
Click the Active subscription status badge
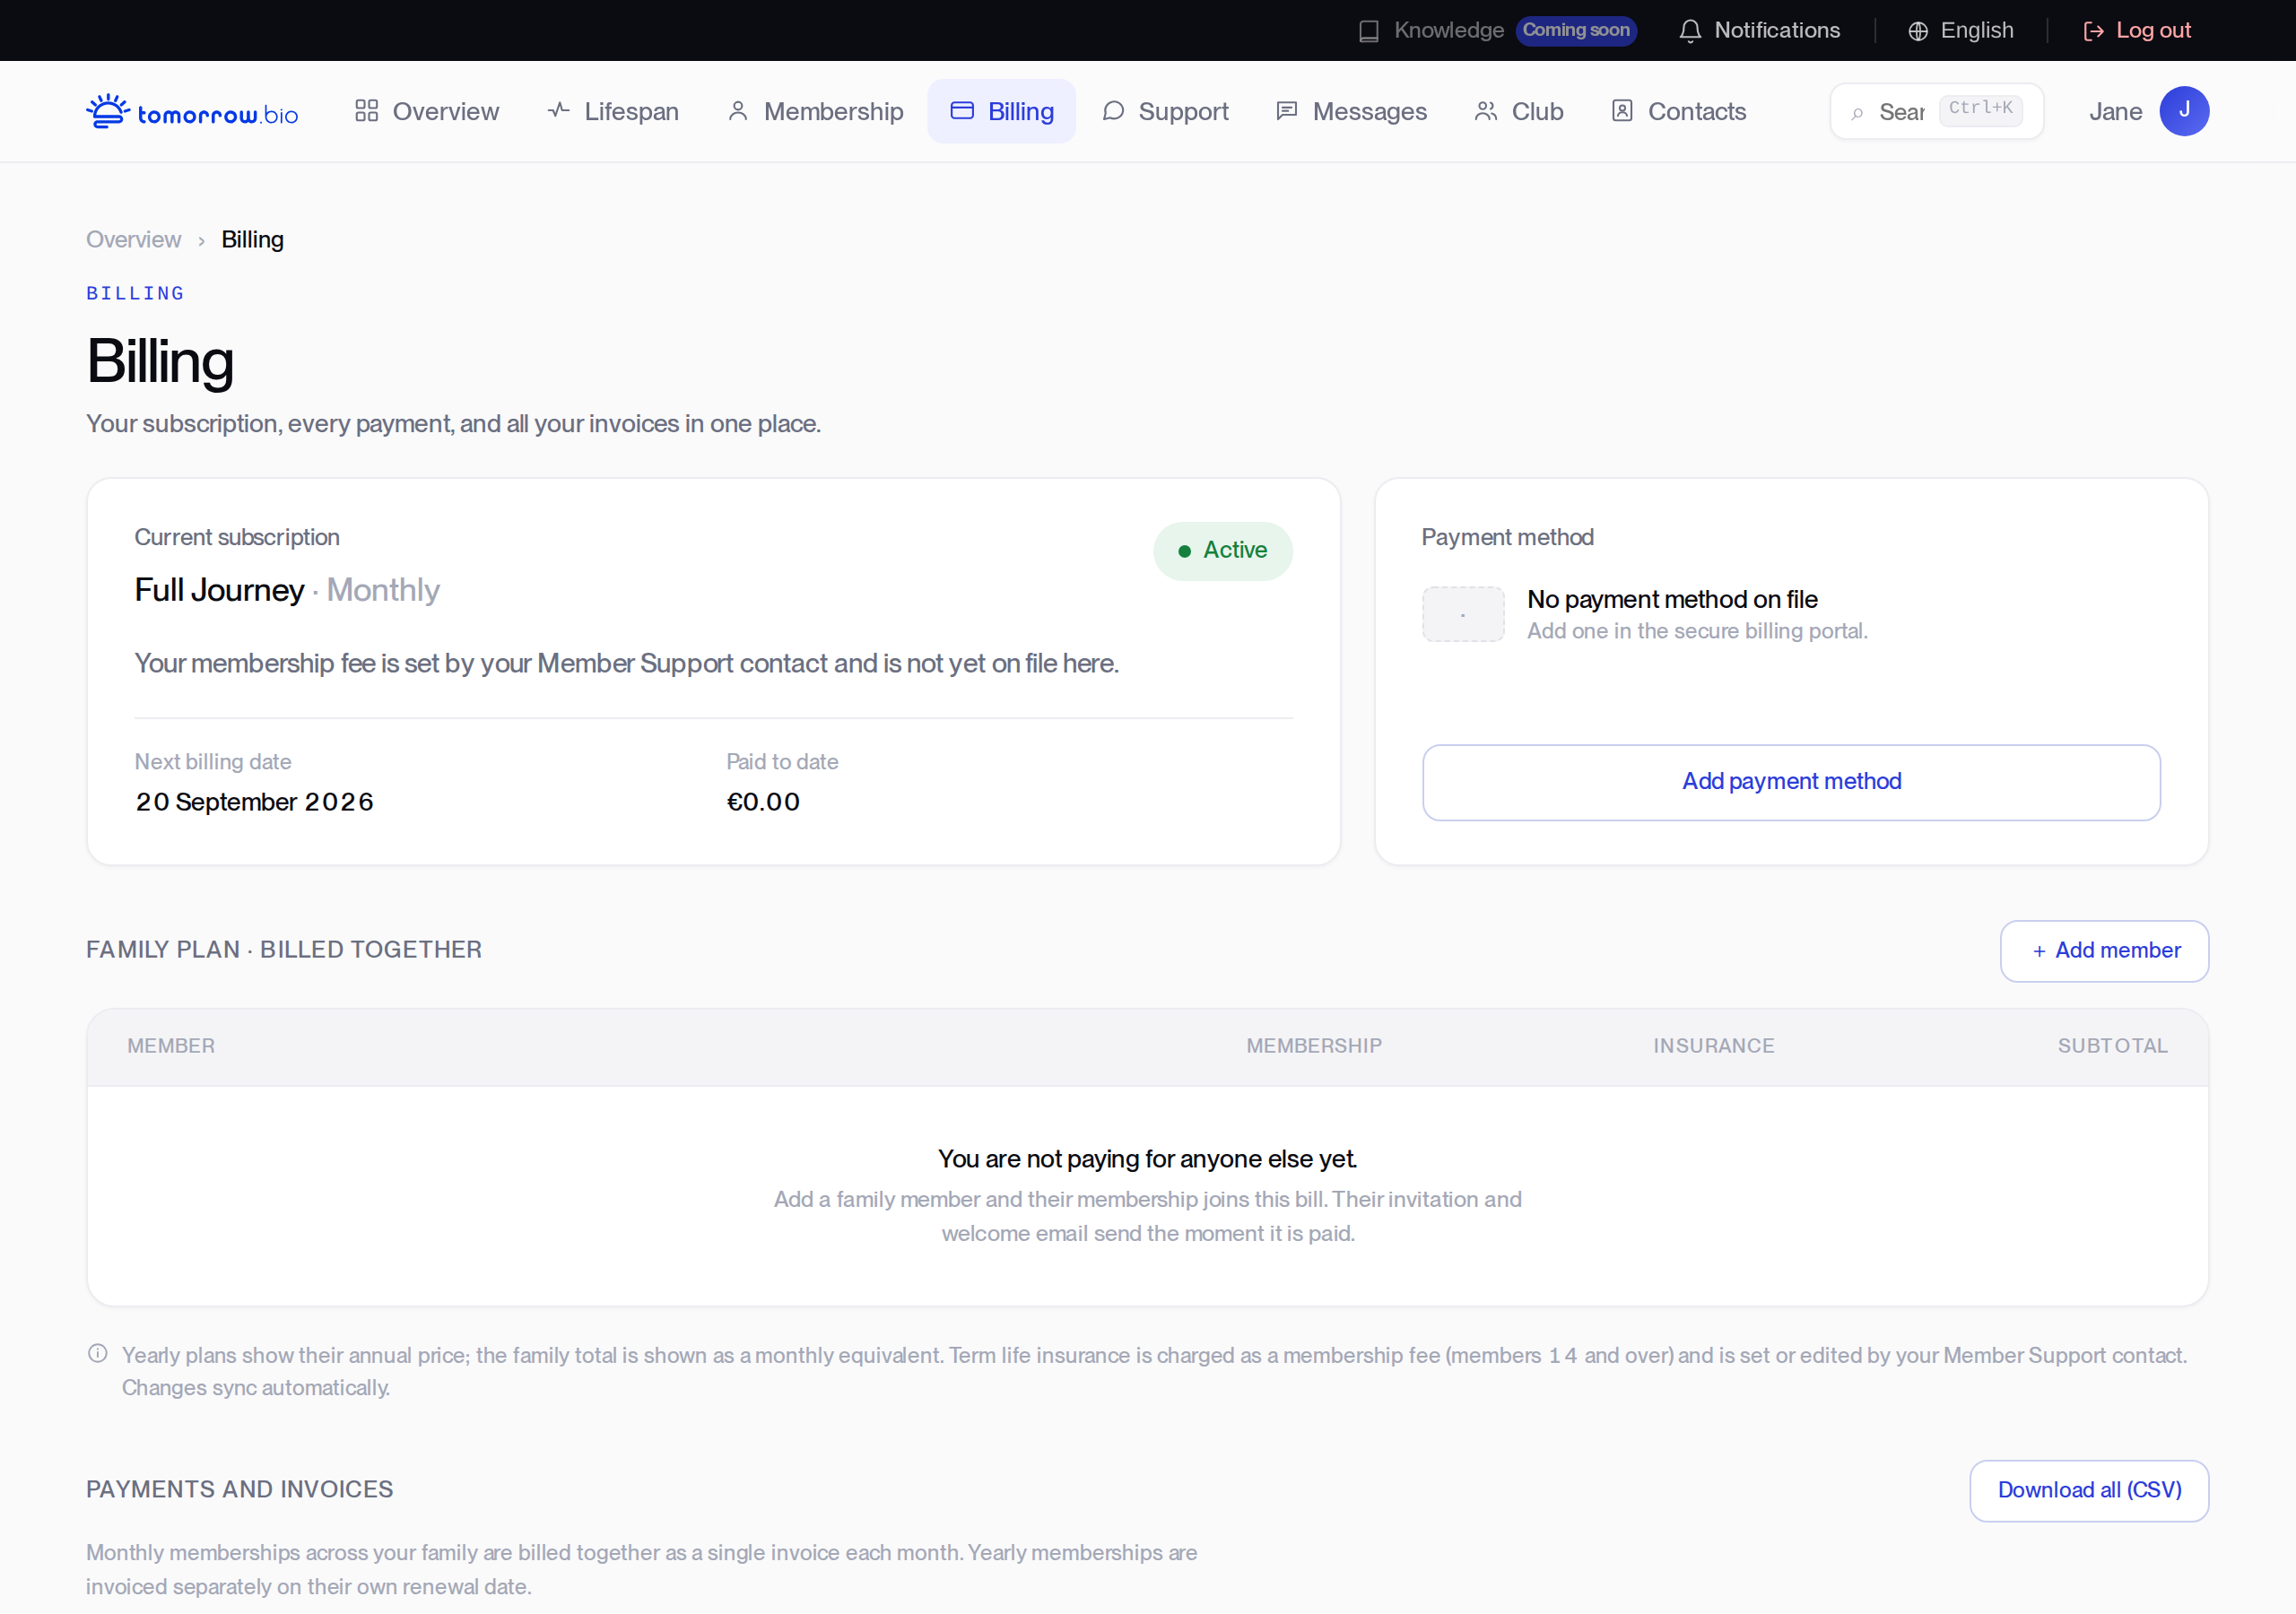point(1222,551)
